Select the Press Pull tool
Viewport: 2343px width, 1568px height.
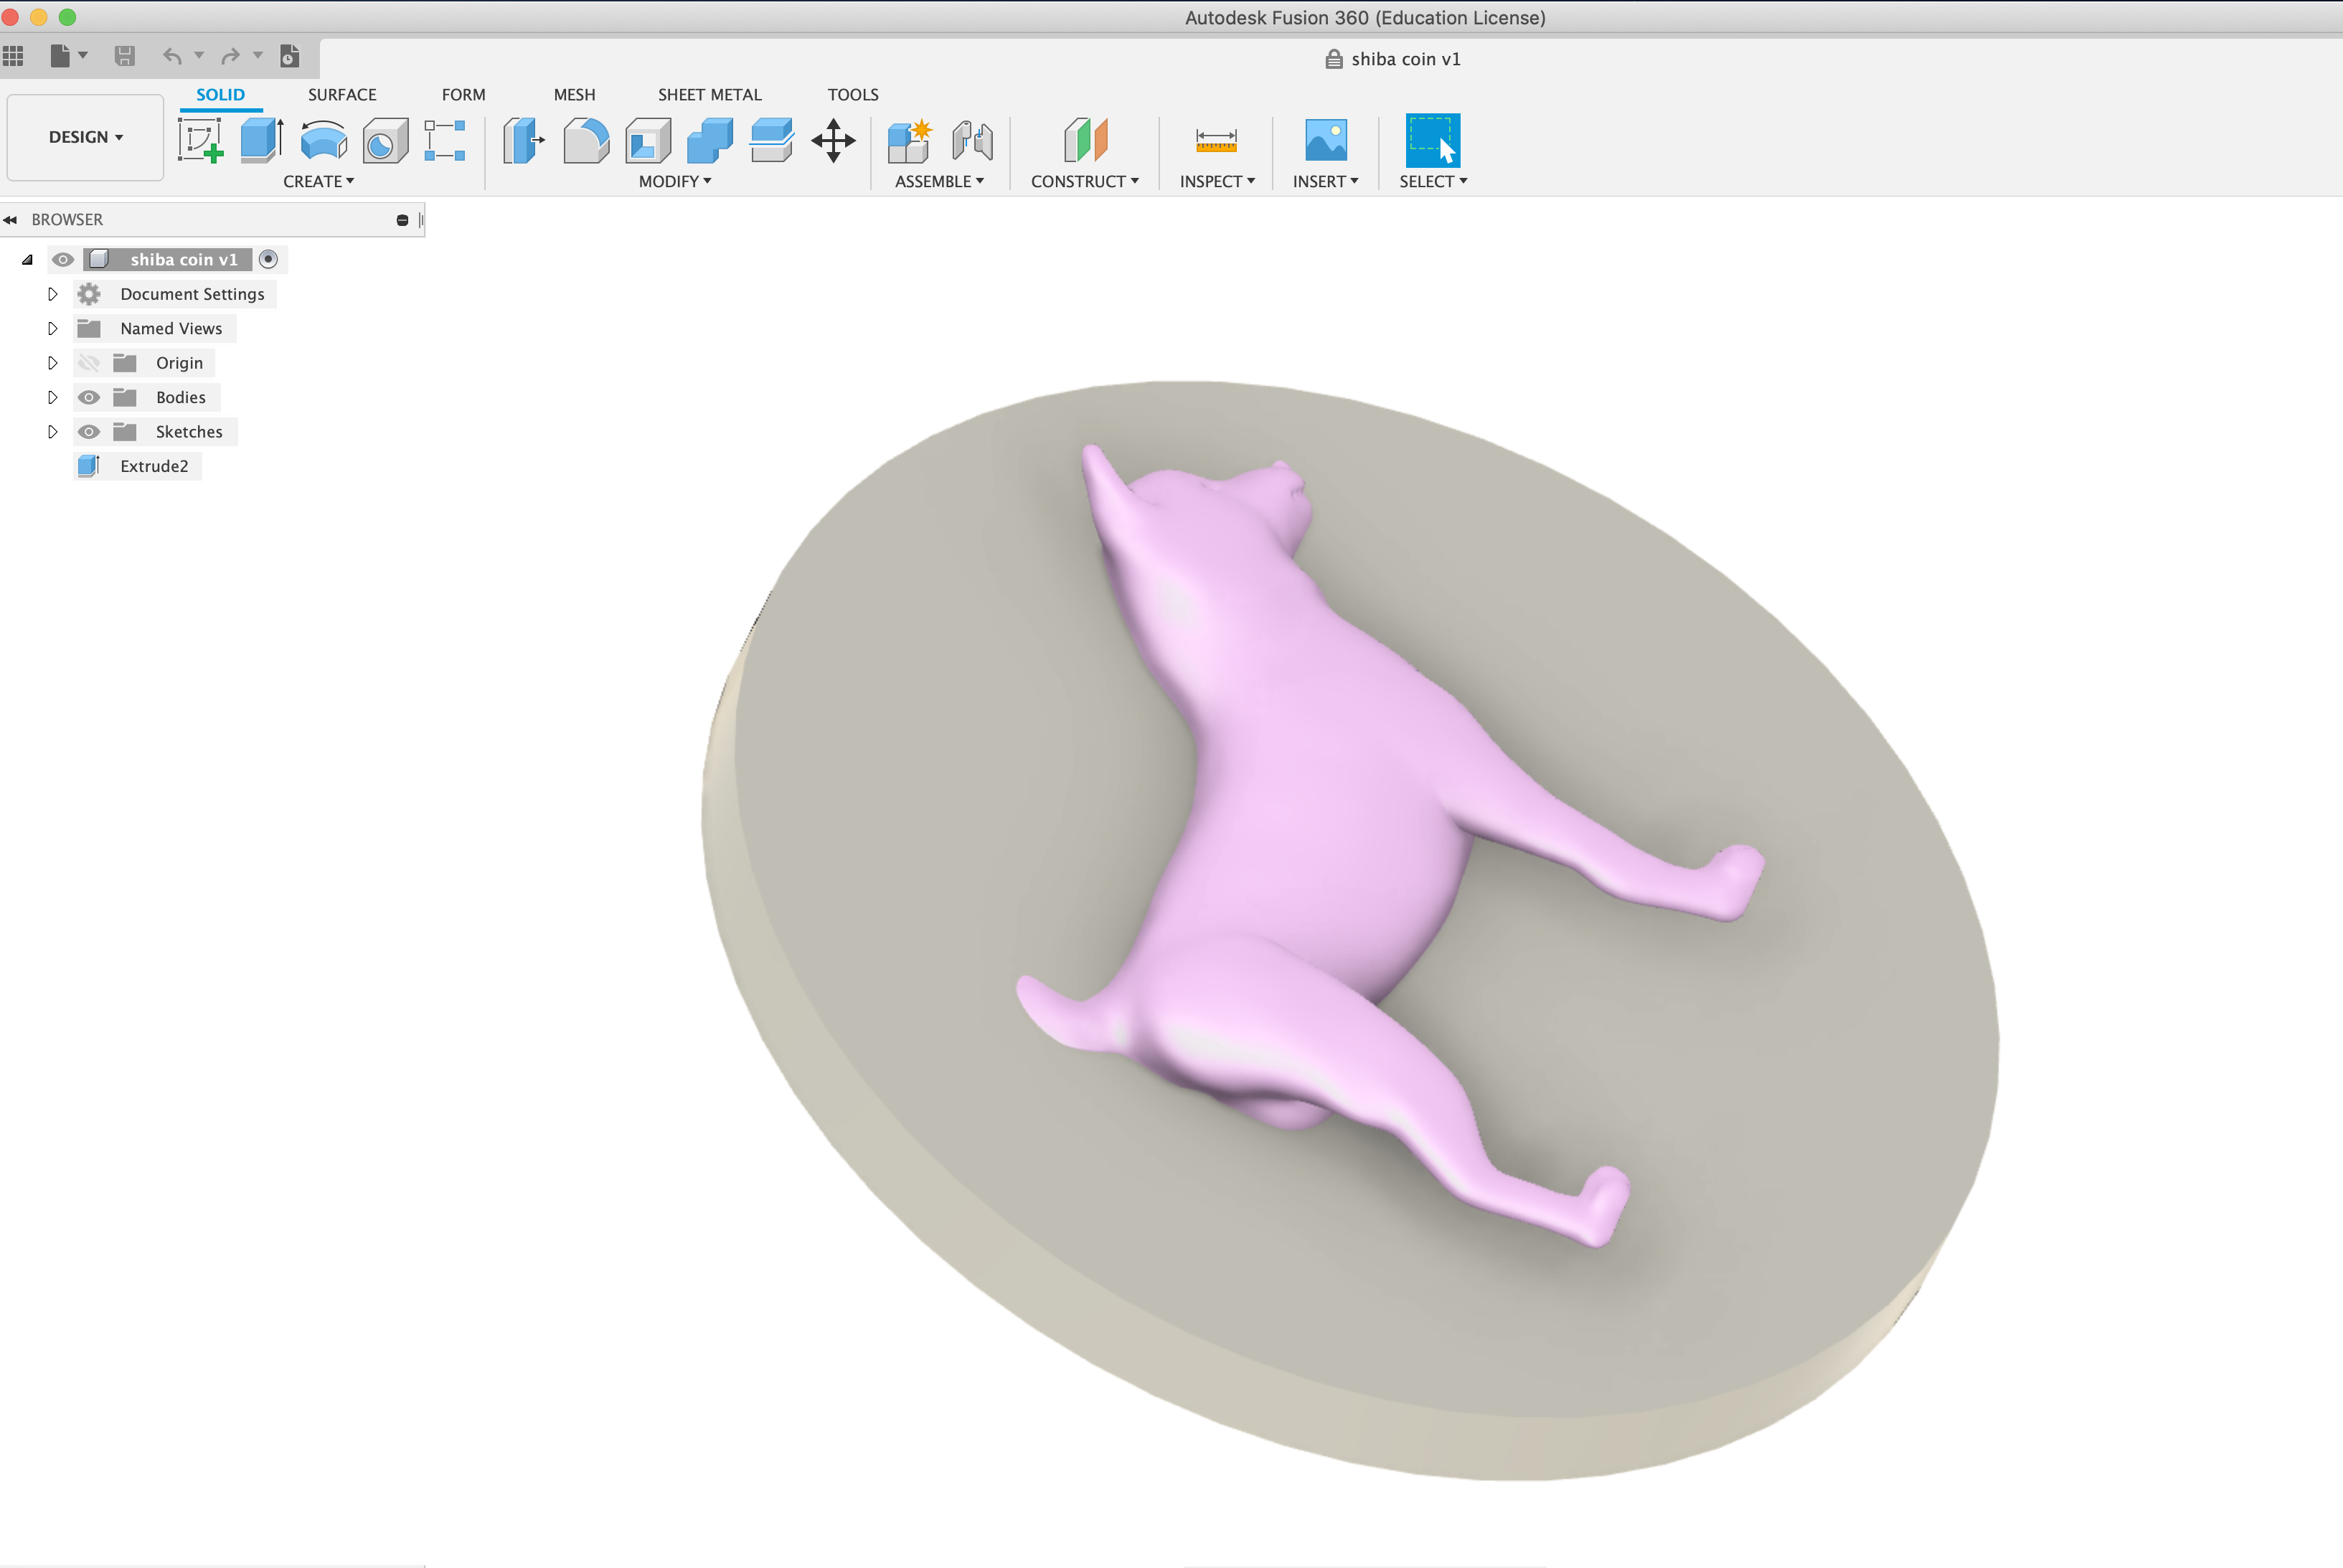pyautogui.click(x=523, y=140)
